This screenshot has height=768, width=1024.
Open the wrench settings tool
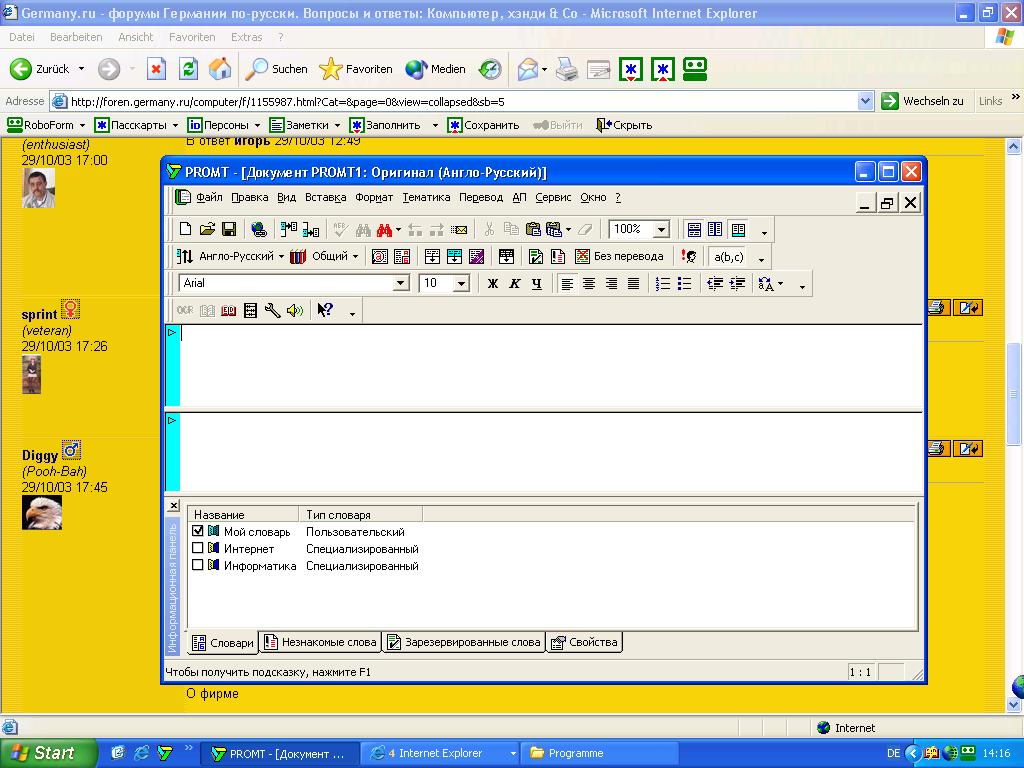coord(272,310)
